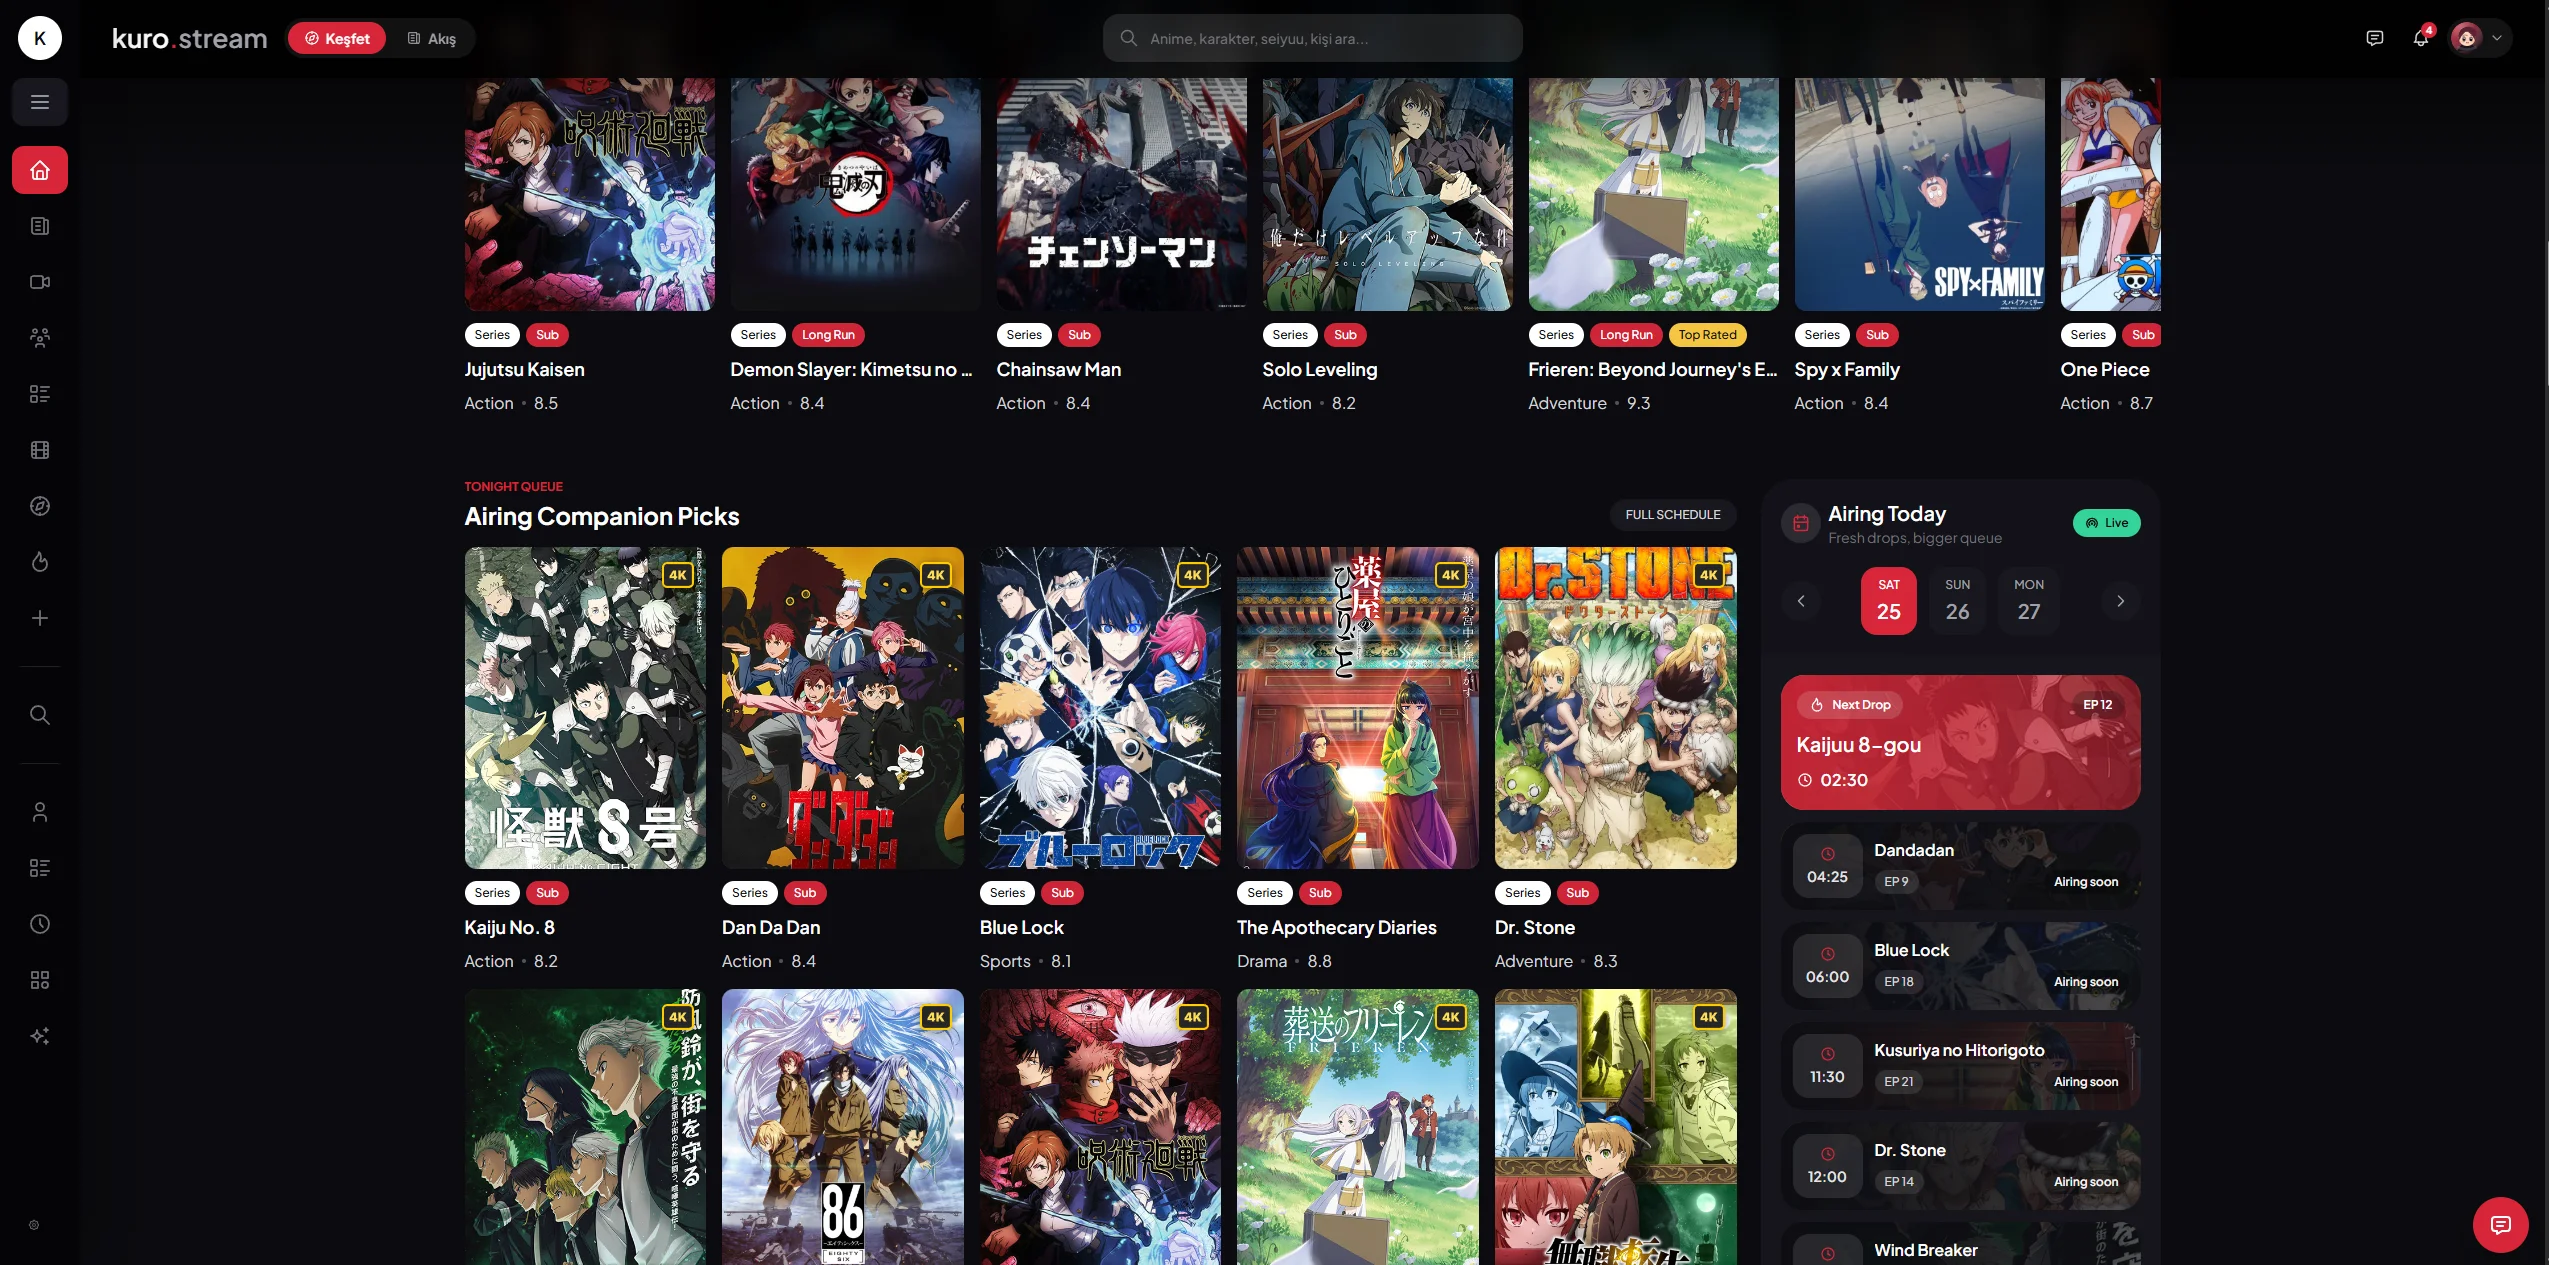The width and height of the screenshot is (2549, 1265).
Task: Open the video camera sidebar icon
Action: pos(40,282)
